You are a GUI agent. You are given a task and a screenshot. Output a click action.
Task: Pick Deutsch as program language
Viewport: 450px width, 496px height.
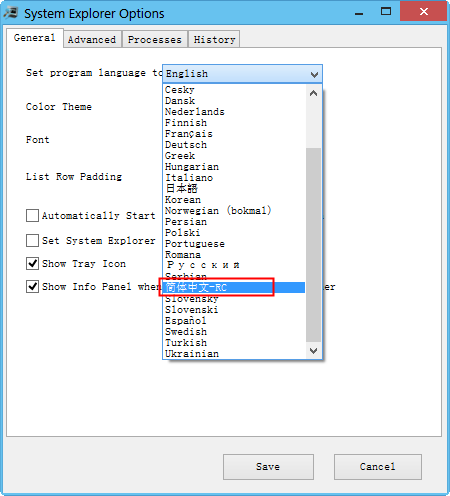(235, 145)
